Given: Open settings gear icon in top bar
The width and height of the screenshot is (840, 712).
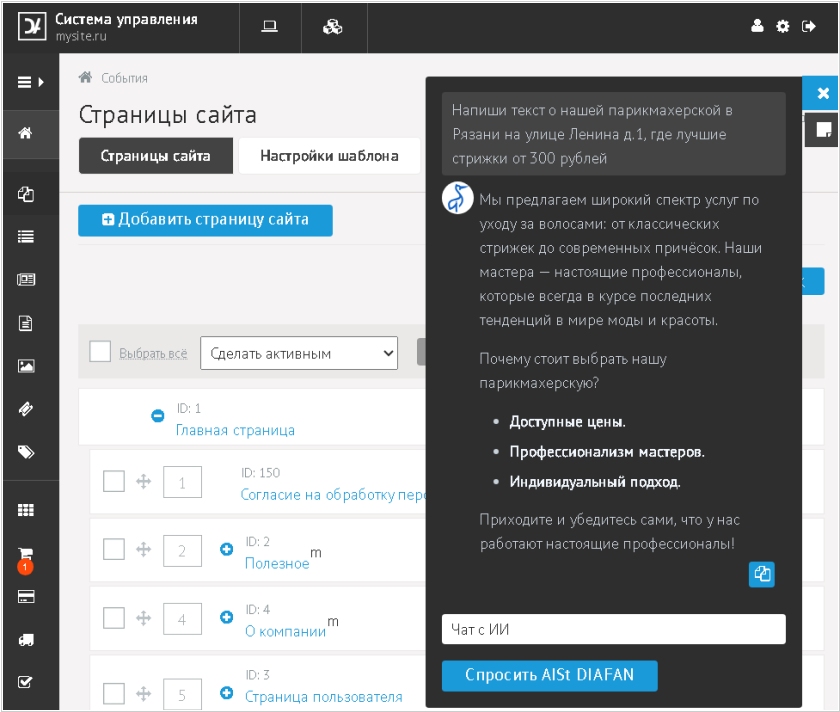Looking at the screenshot, I should [783, 26].
